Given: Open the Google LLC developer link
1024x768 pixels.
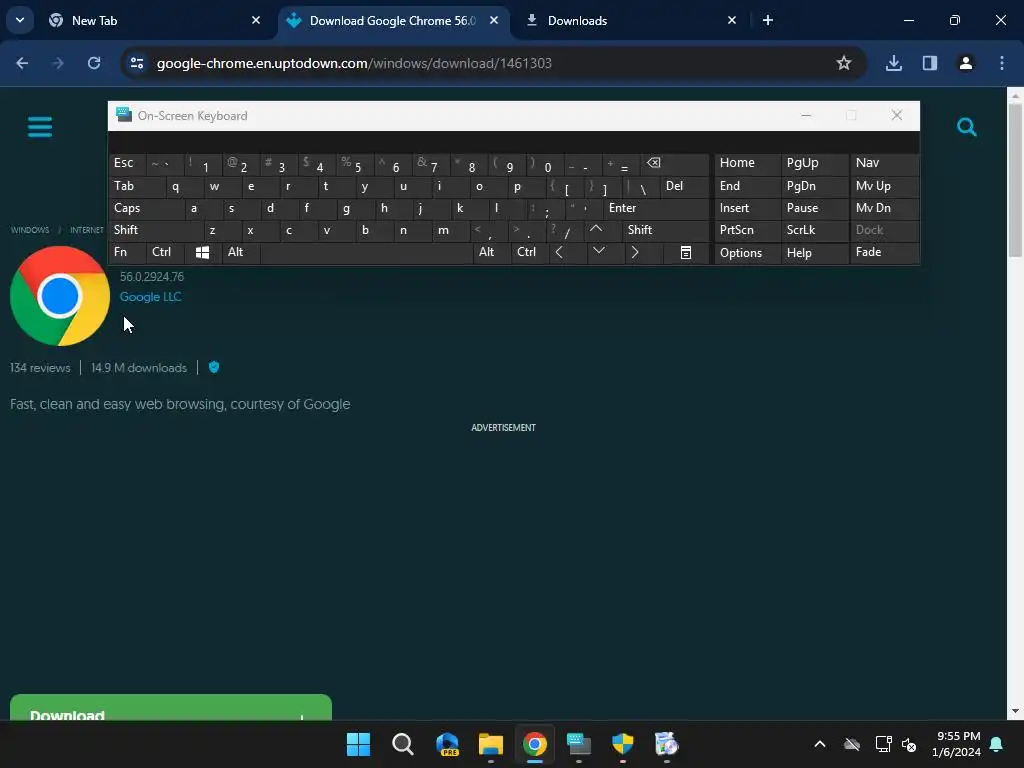Looking at the screenshot, I should click(150, 296).
